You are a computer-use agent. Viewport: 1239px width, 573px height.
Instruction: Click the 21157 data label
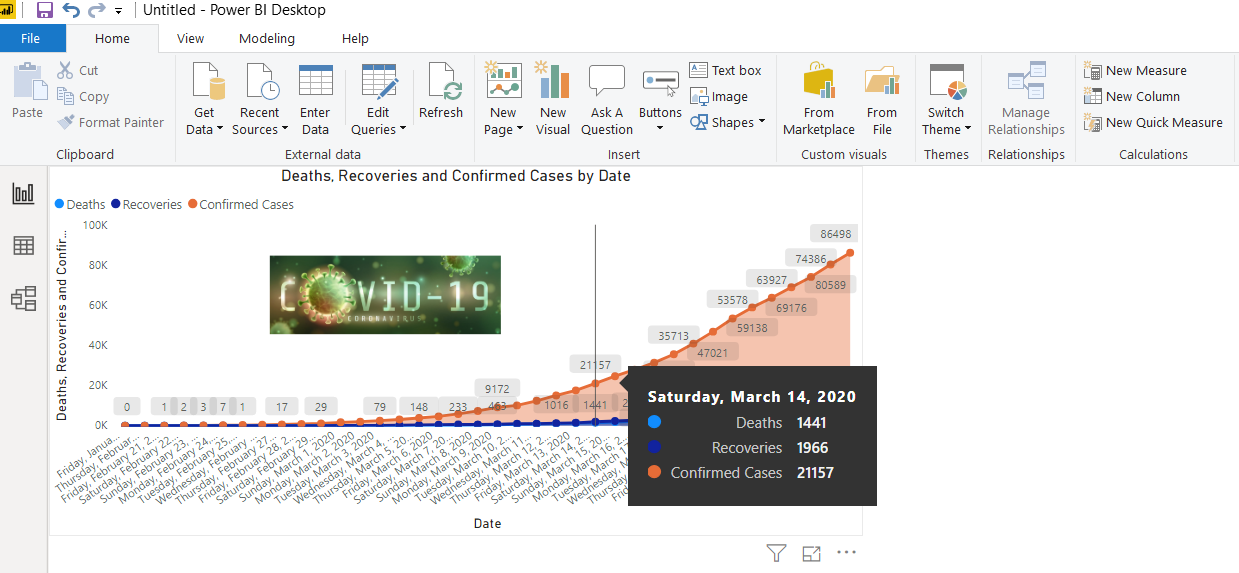pyautogui.click(x=596, y=364)
